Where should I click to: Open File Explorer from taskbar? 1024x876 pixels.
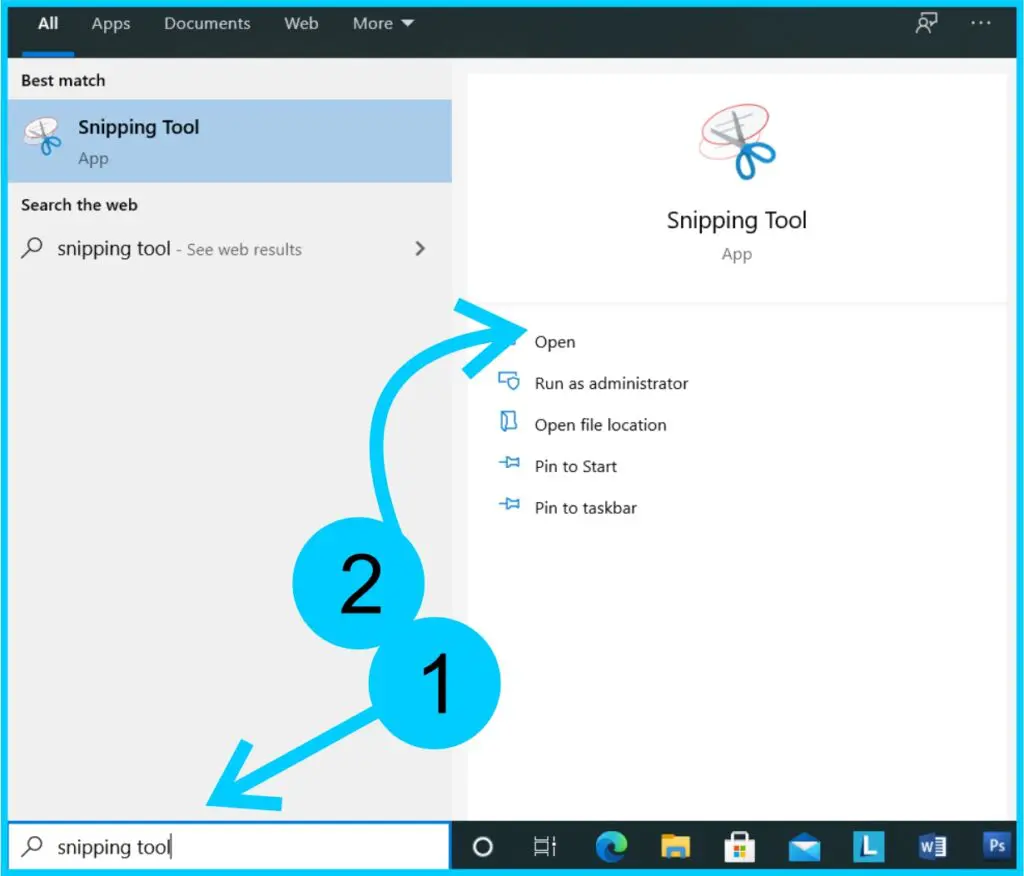(x=675, y=847)
